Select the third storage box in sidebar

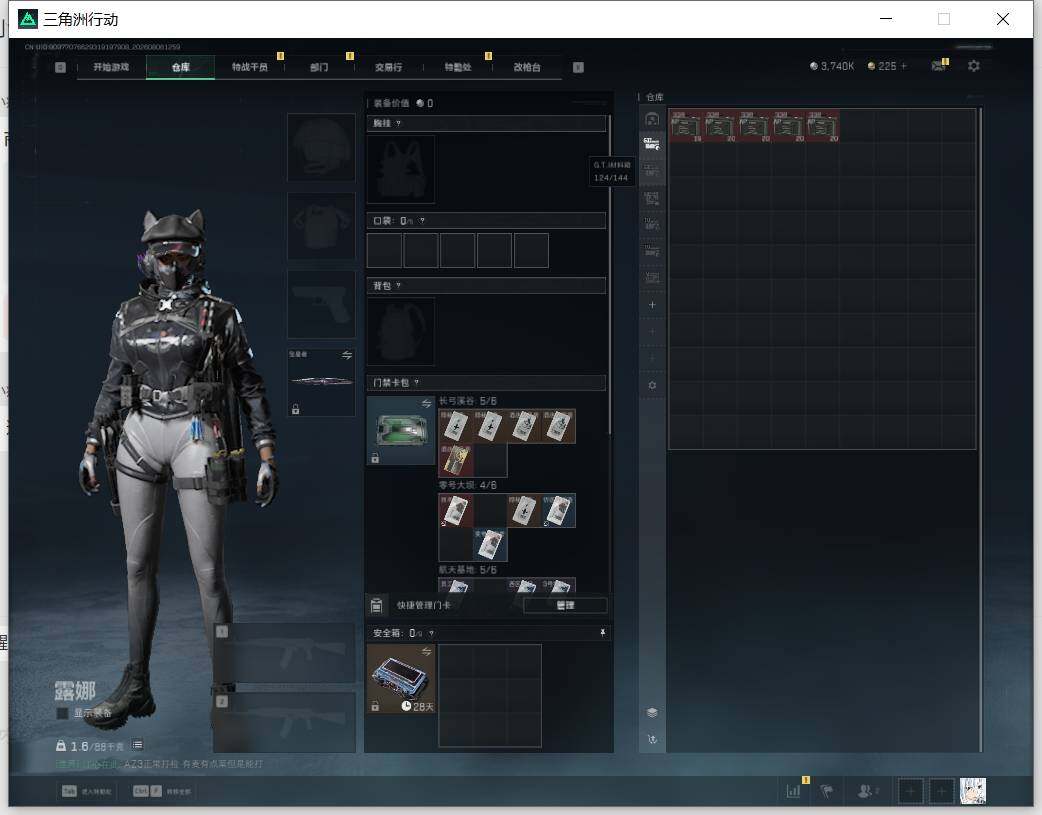tap(652, 172)
